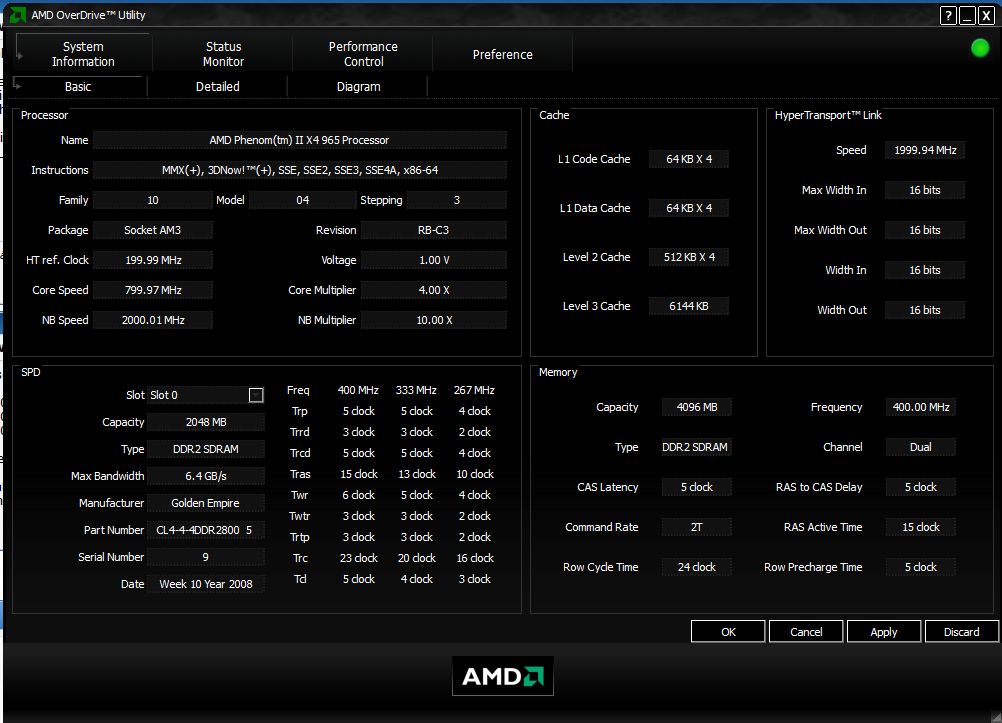
Task: Click the 4.00 X core multiplier value
Action: [434, 290]
